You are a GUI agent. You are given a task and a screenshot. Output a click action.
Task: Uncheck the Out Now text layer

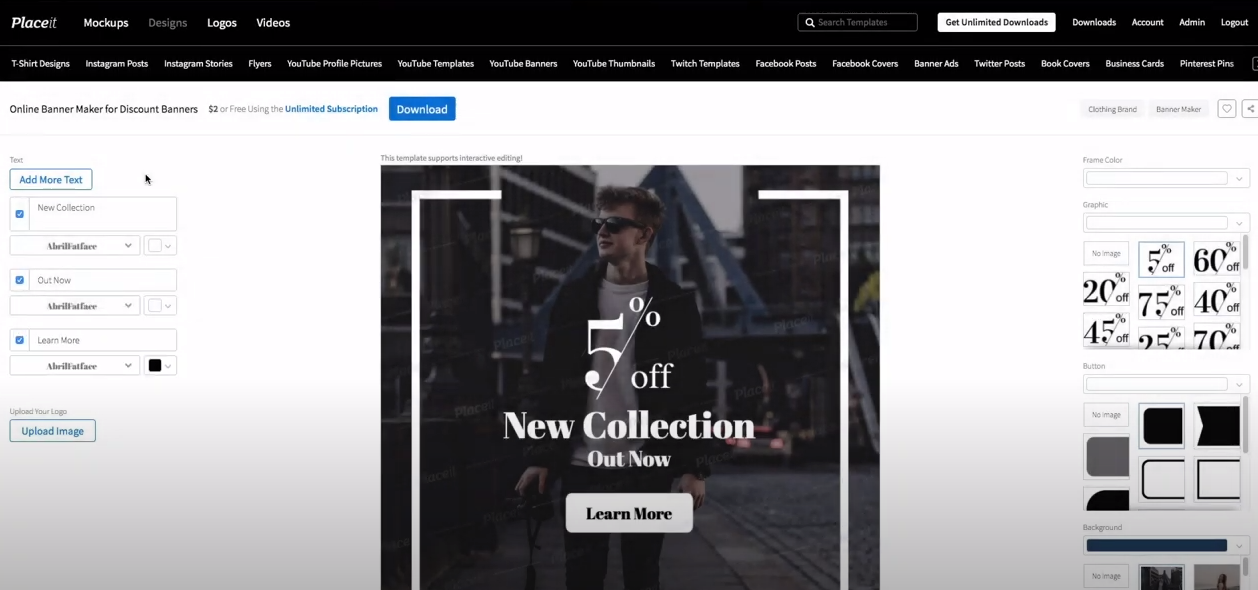pyautogui.click(x=19, y=279)
